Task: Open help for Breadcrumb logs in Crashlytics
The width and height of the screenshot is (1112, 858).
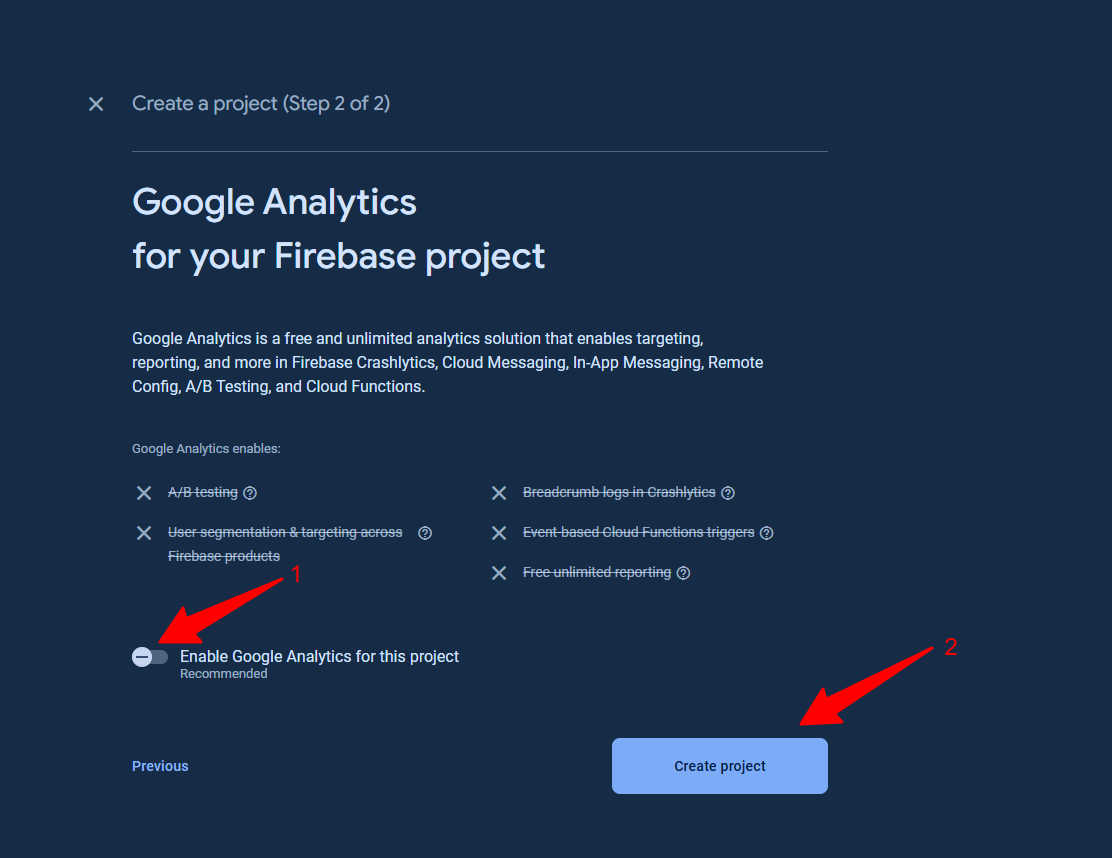Action: 728,493
